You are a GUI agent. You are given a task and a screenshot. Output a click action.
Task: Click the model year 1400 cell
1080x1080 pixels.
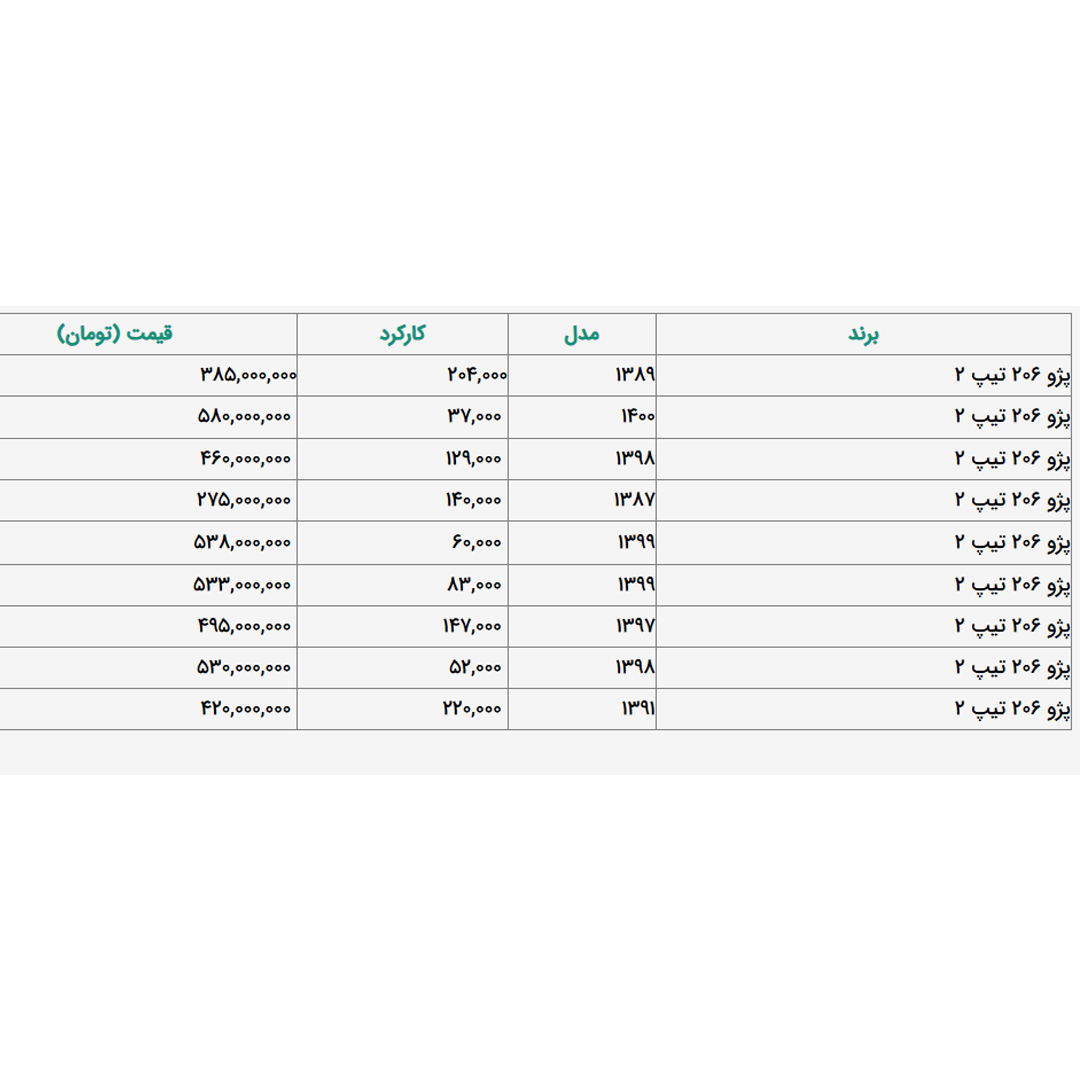[x=636, y=417]
